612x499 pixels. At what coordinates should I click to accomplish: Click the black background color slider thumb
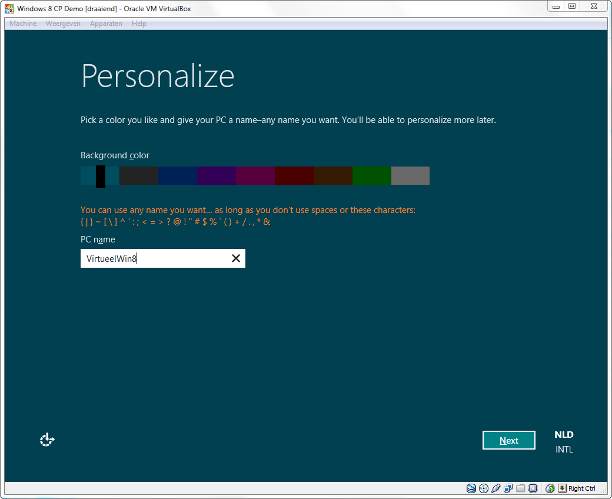(x=100, y=176)
